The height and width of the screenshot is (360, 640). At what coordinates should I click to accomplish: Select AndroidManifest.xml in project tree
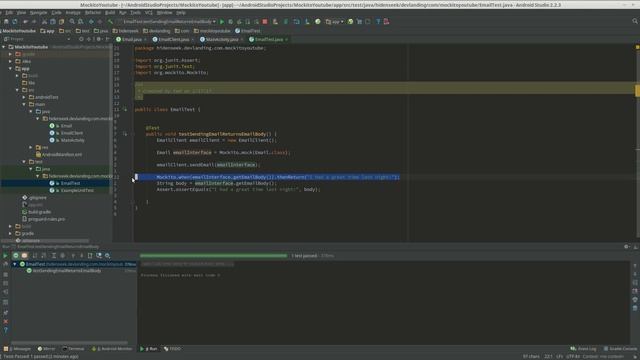tap(62, 155)
